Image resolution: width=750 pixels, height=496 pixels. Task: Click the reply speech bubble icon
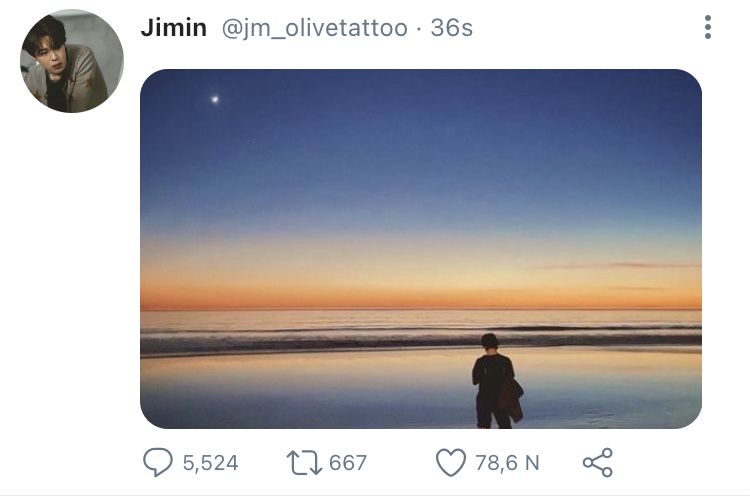pyautogui.click(x=158, y=462)
